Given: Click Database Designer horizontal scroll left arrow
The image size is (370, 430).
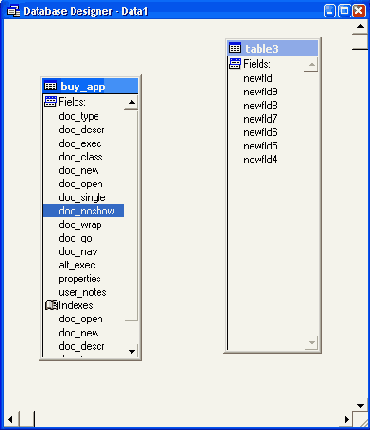Looking at the screenshot, I should point(11,420).
